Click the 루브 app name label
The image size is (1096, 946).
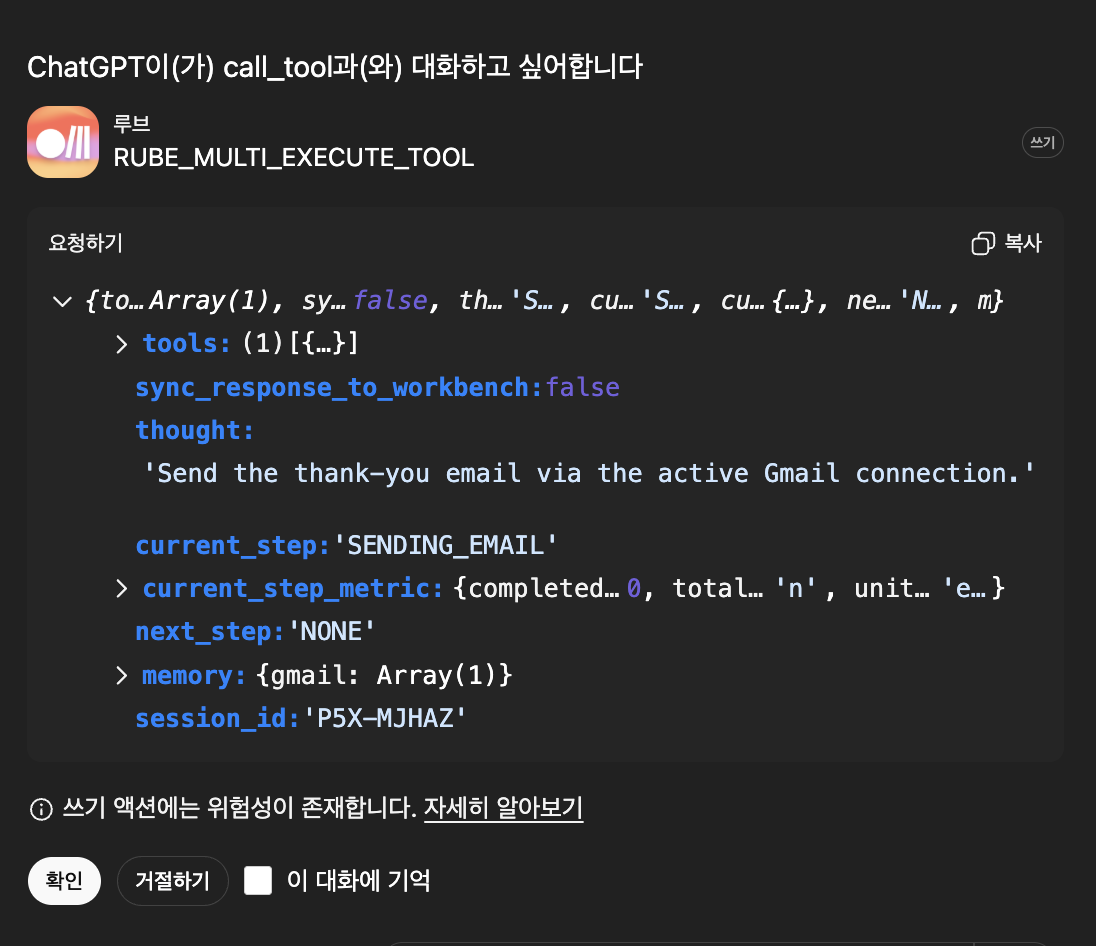point(131,124)
